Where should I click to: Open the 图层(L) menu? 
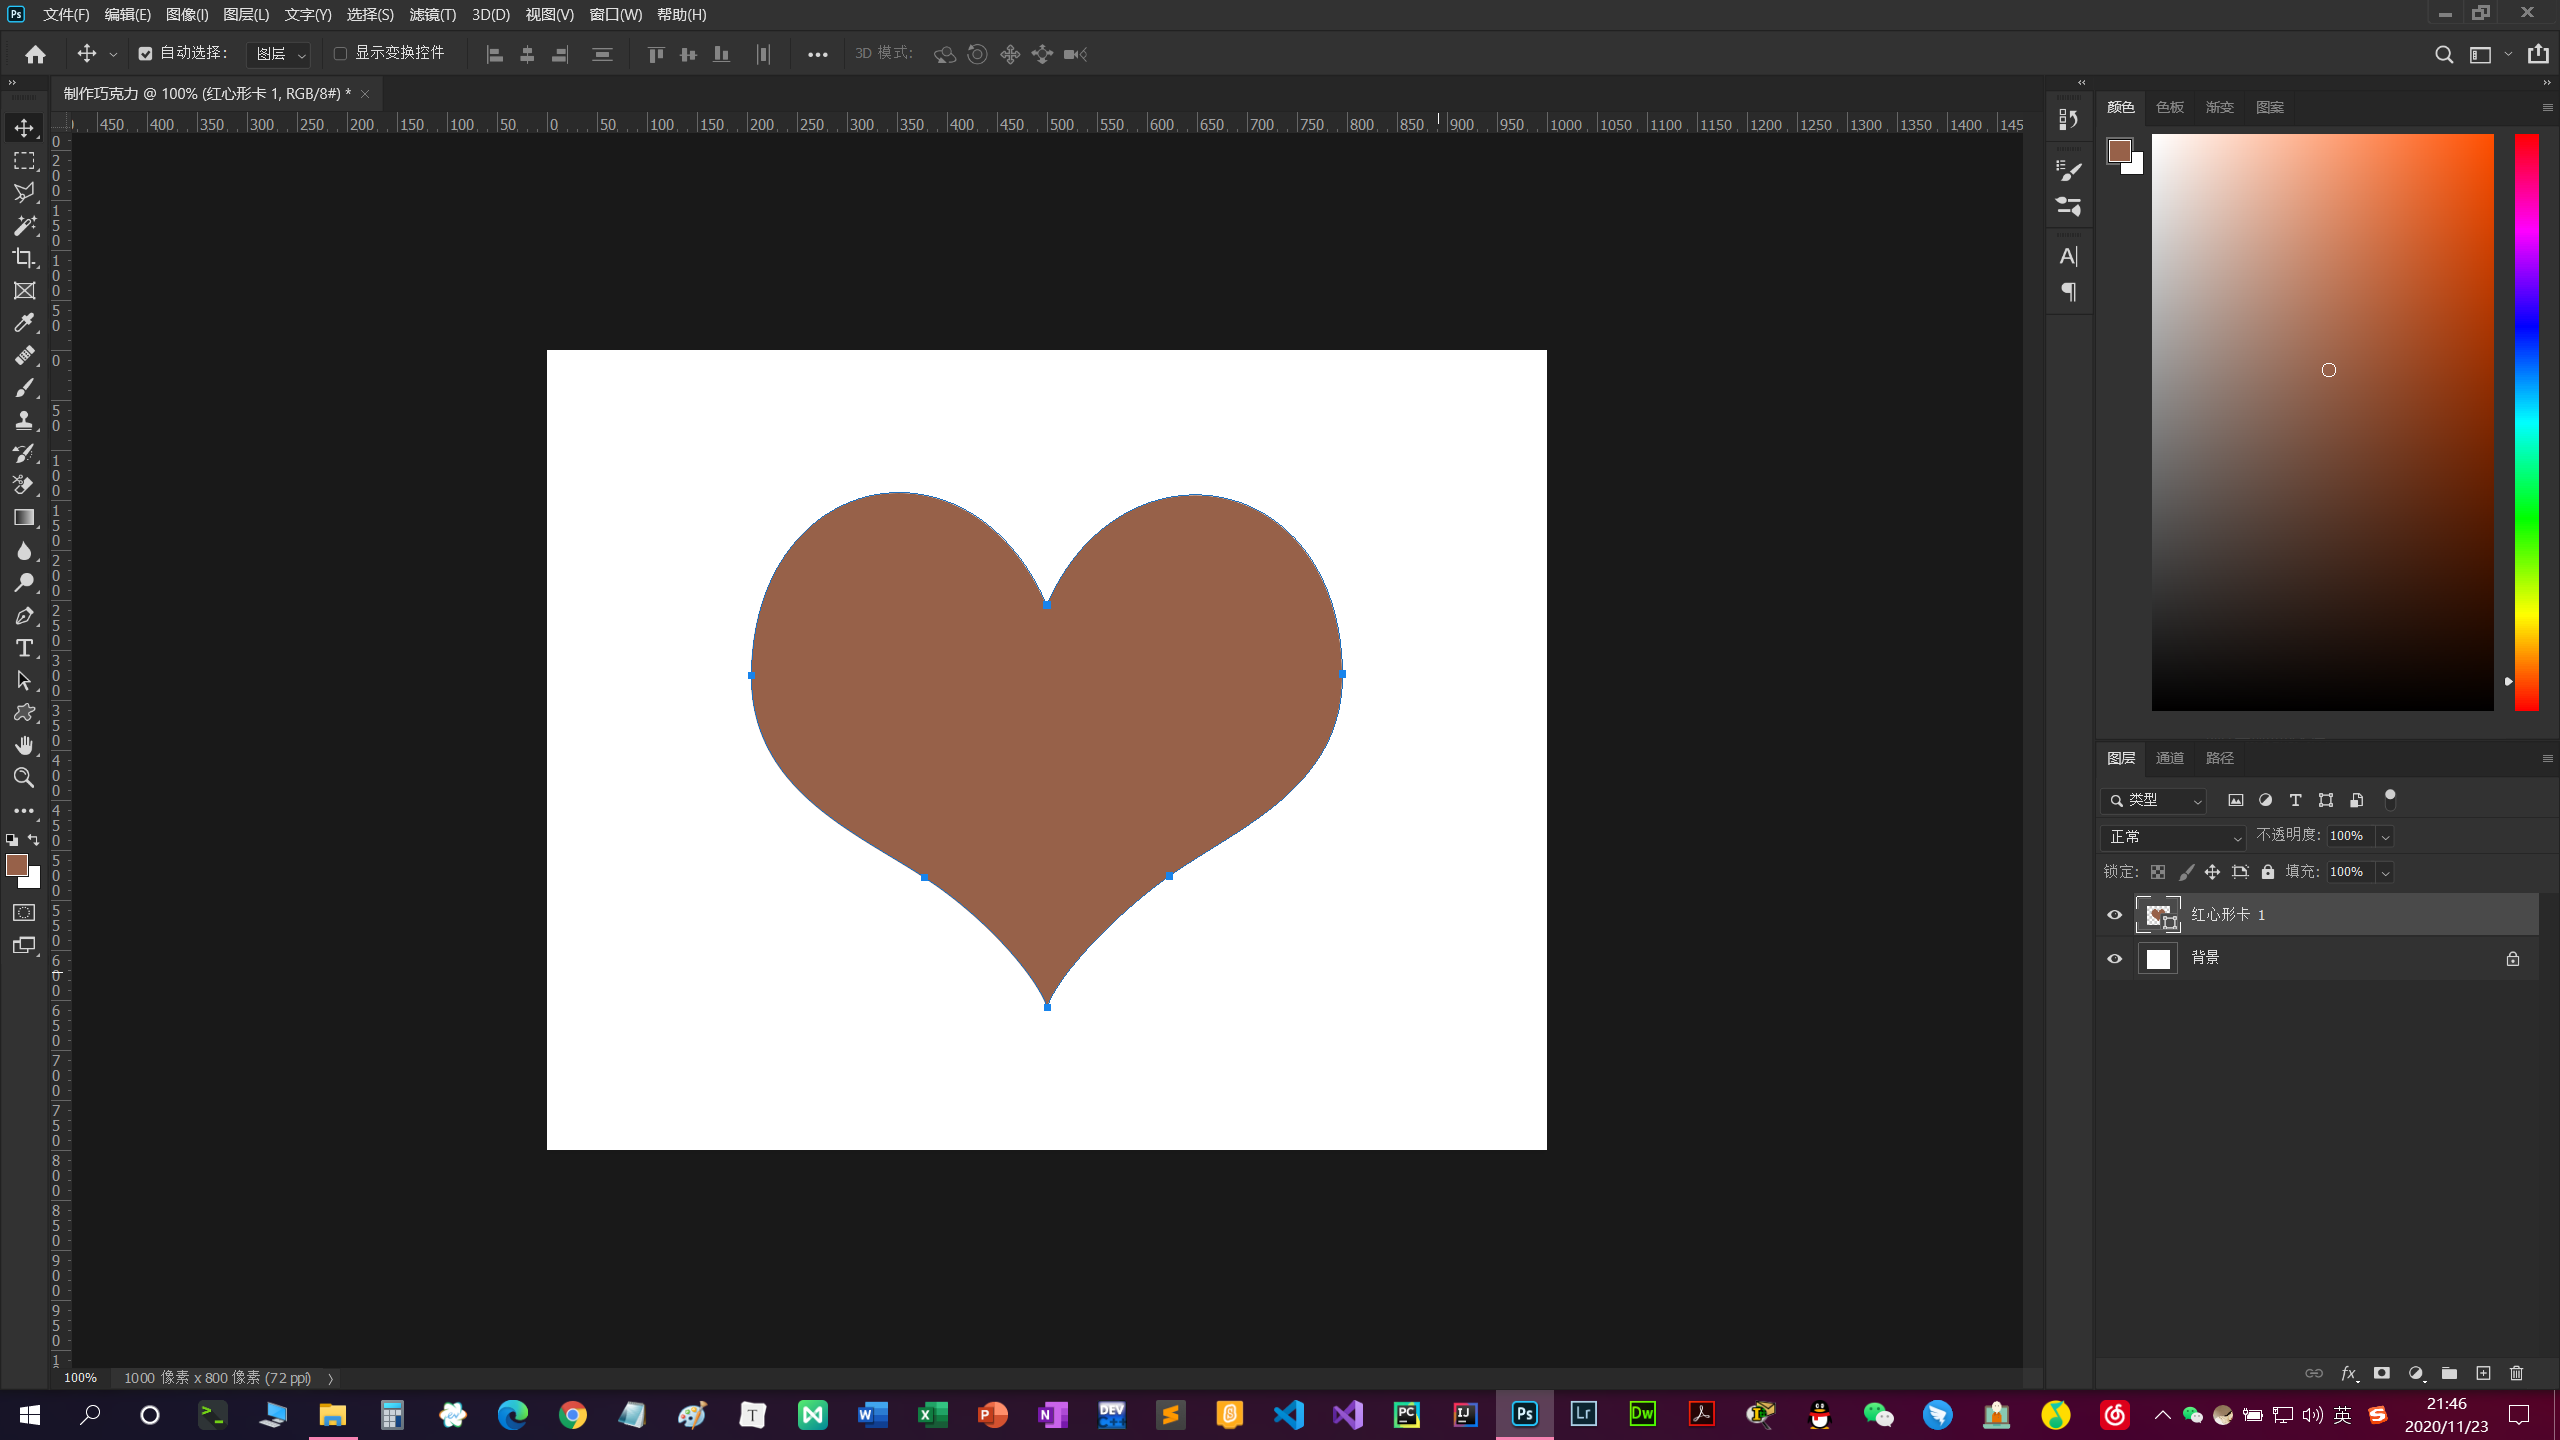pos(246,15)
